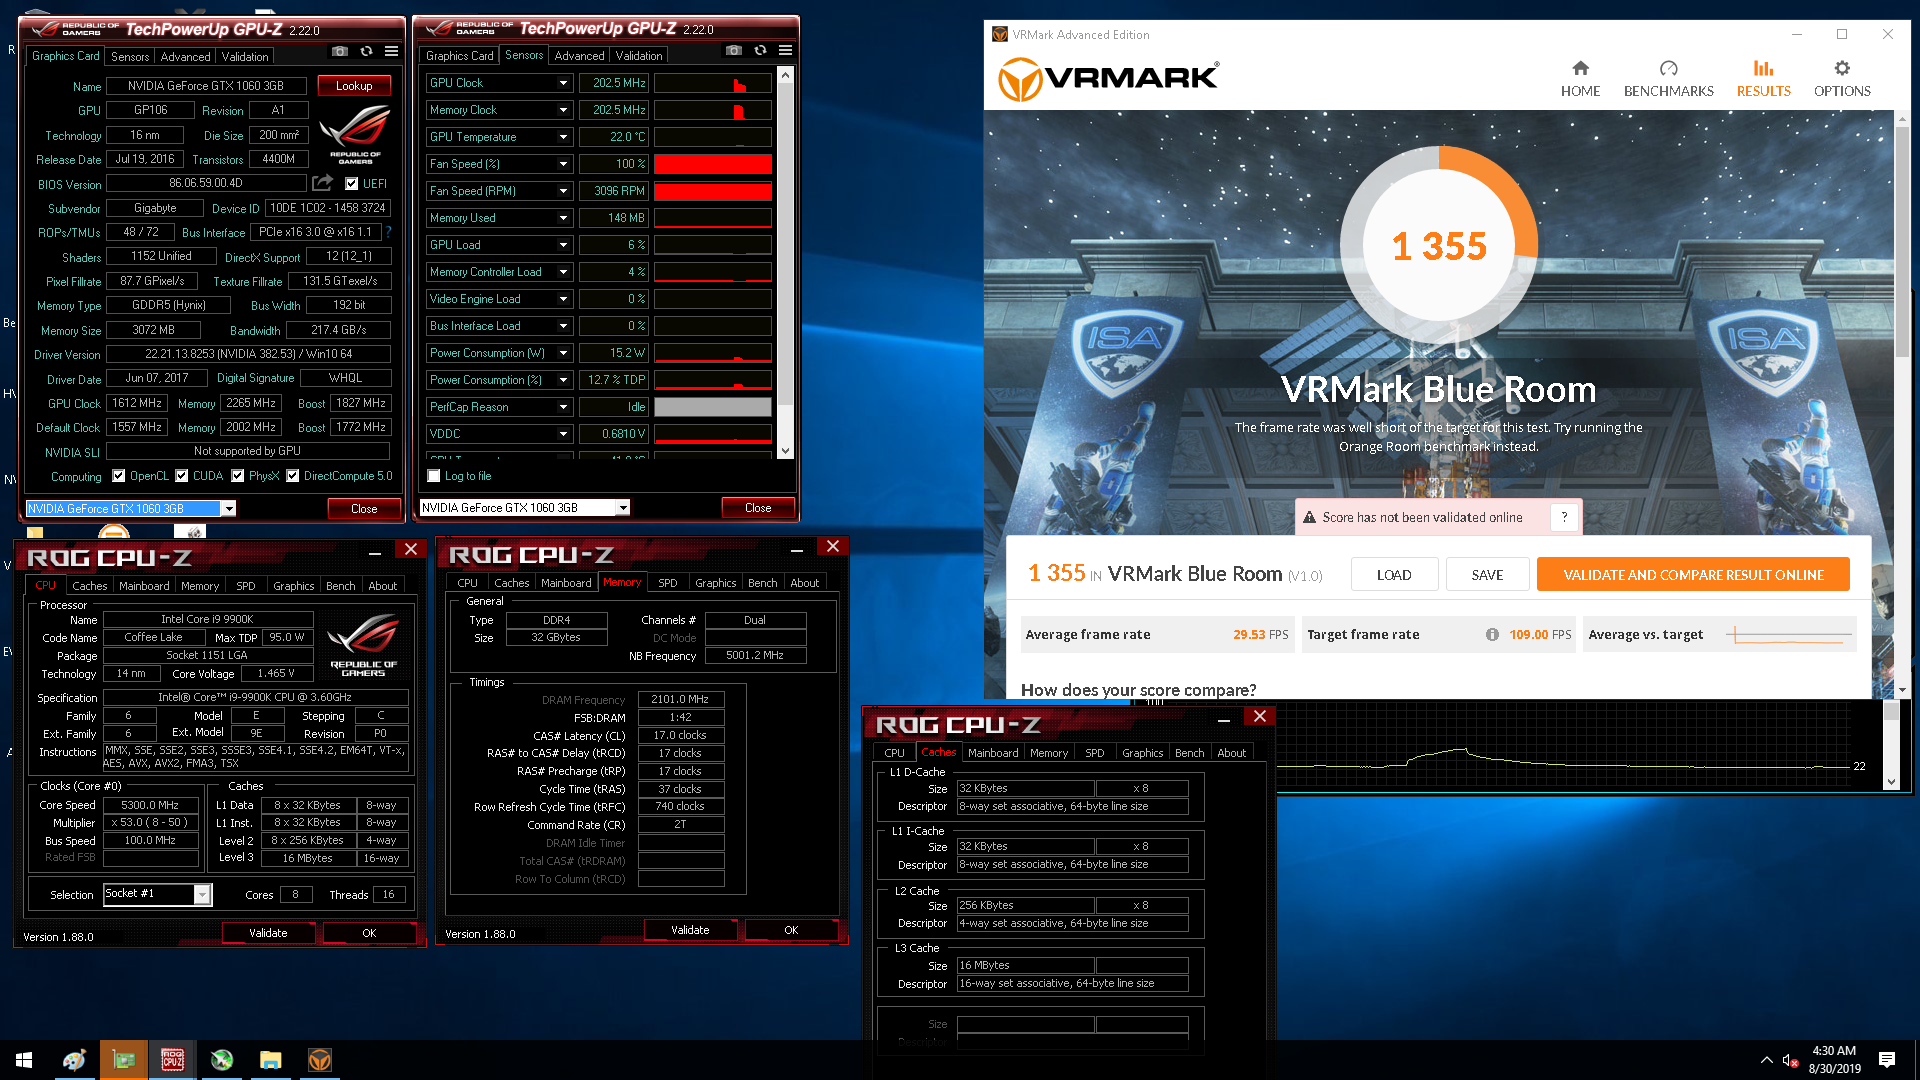Open GPU Temperature sensor dropdown
The image size is (1920, 1080).
563,137
